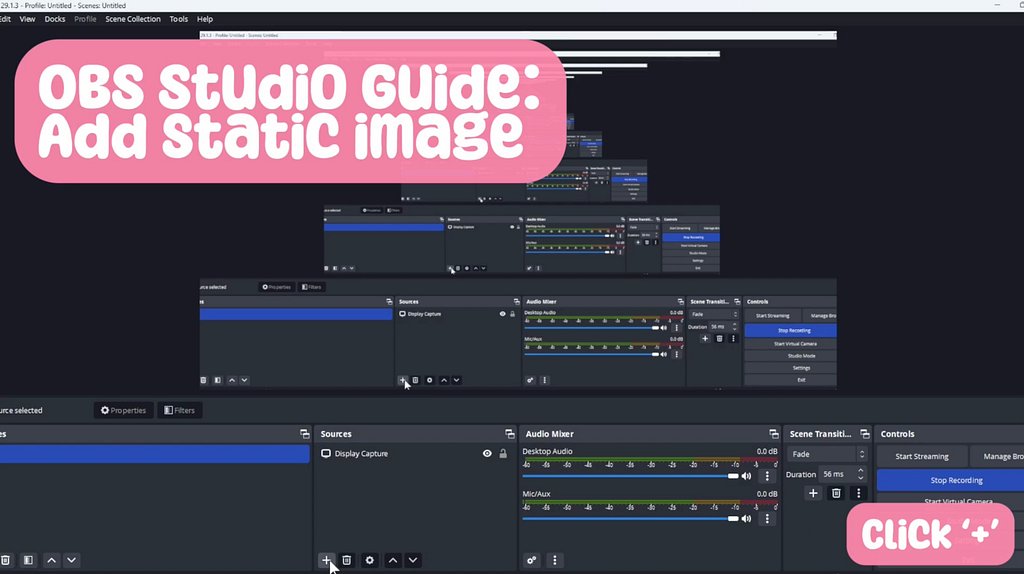Viewport: 1024px width, 574px height.
Task: Open Mic/Aux three-dot options menu
Action: pos(767,518)
